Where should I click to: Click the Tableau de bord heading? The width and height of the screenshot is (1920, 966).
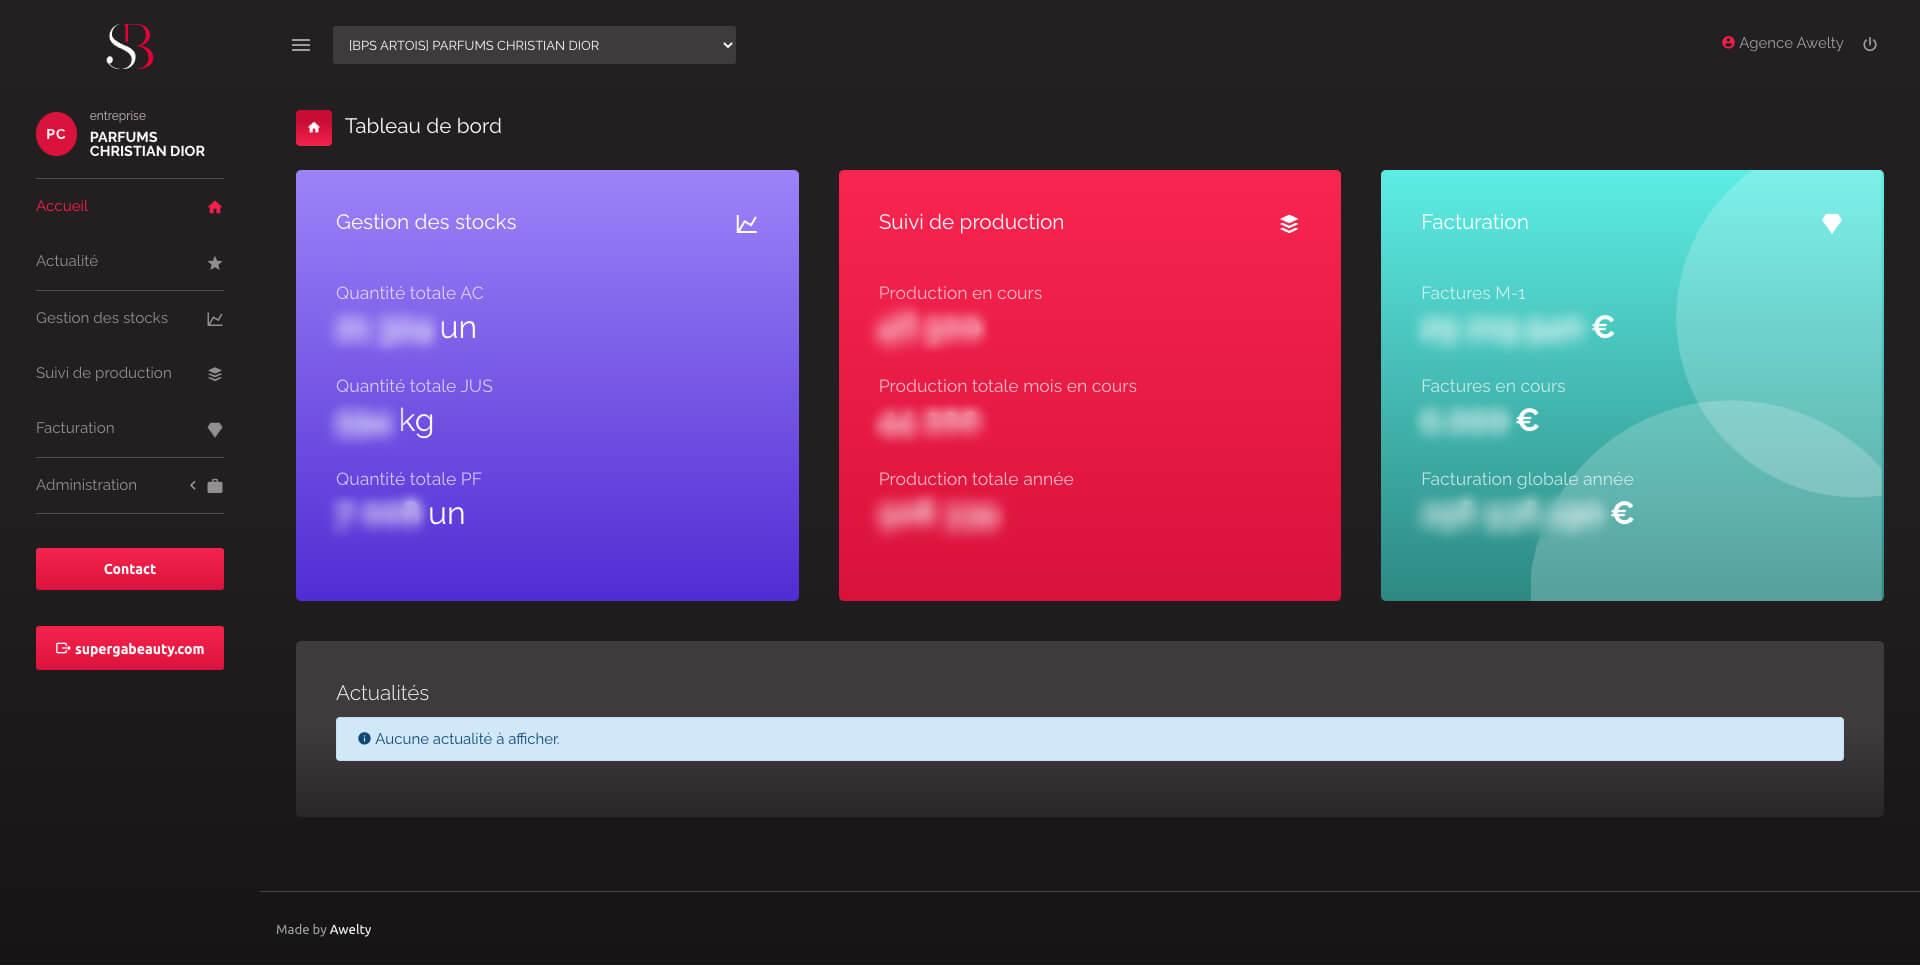coord(423,126)
